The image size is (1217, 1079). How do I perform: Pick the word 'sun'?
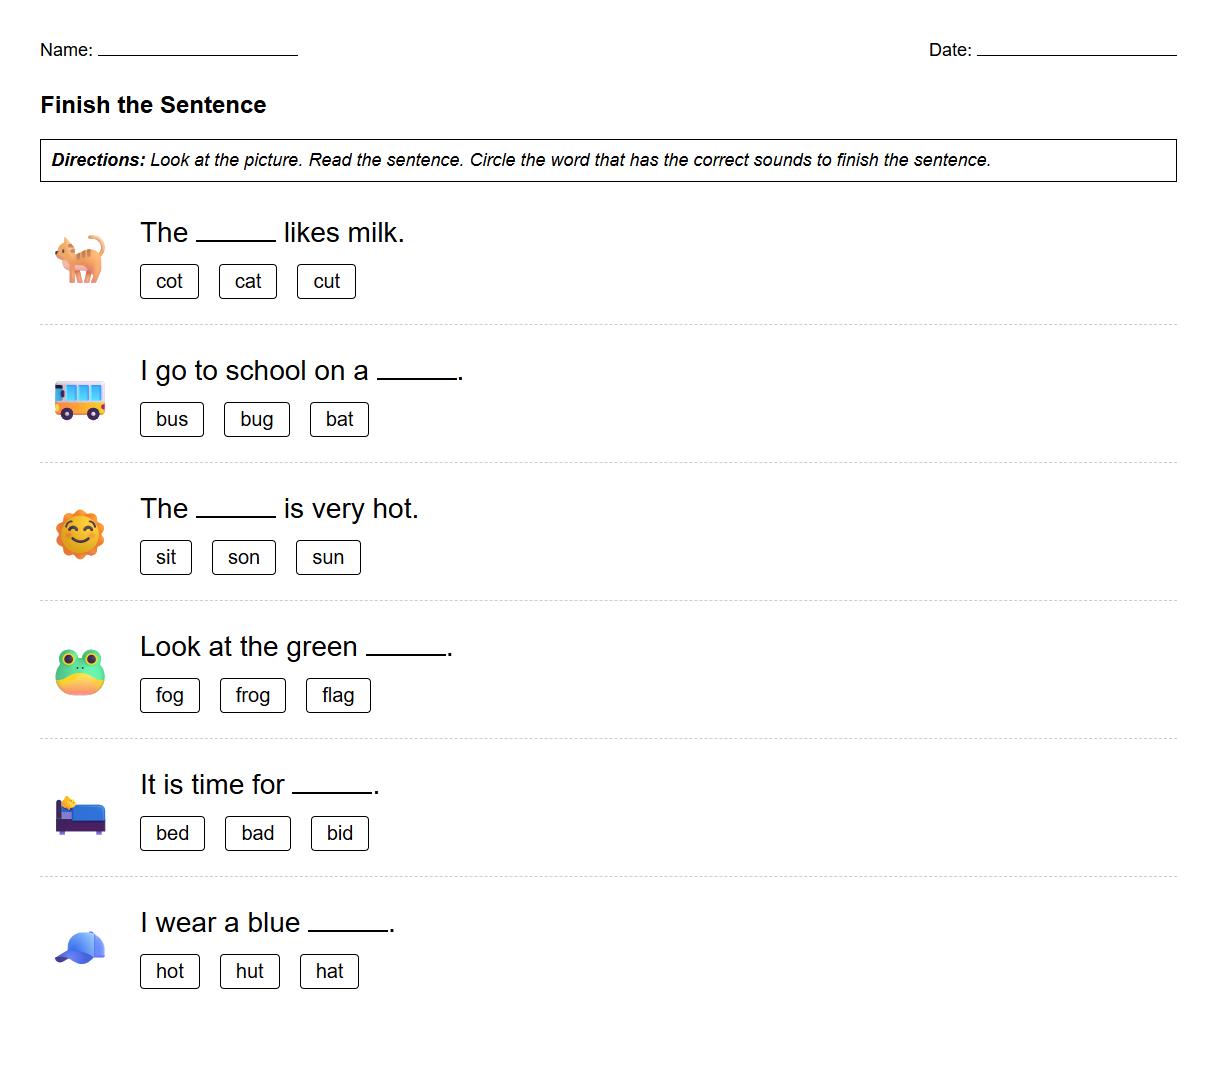328,558
